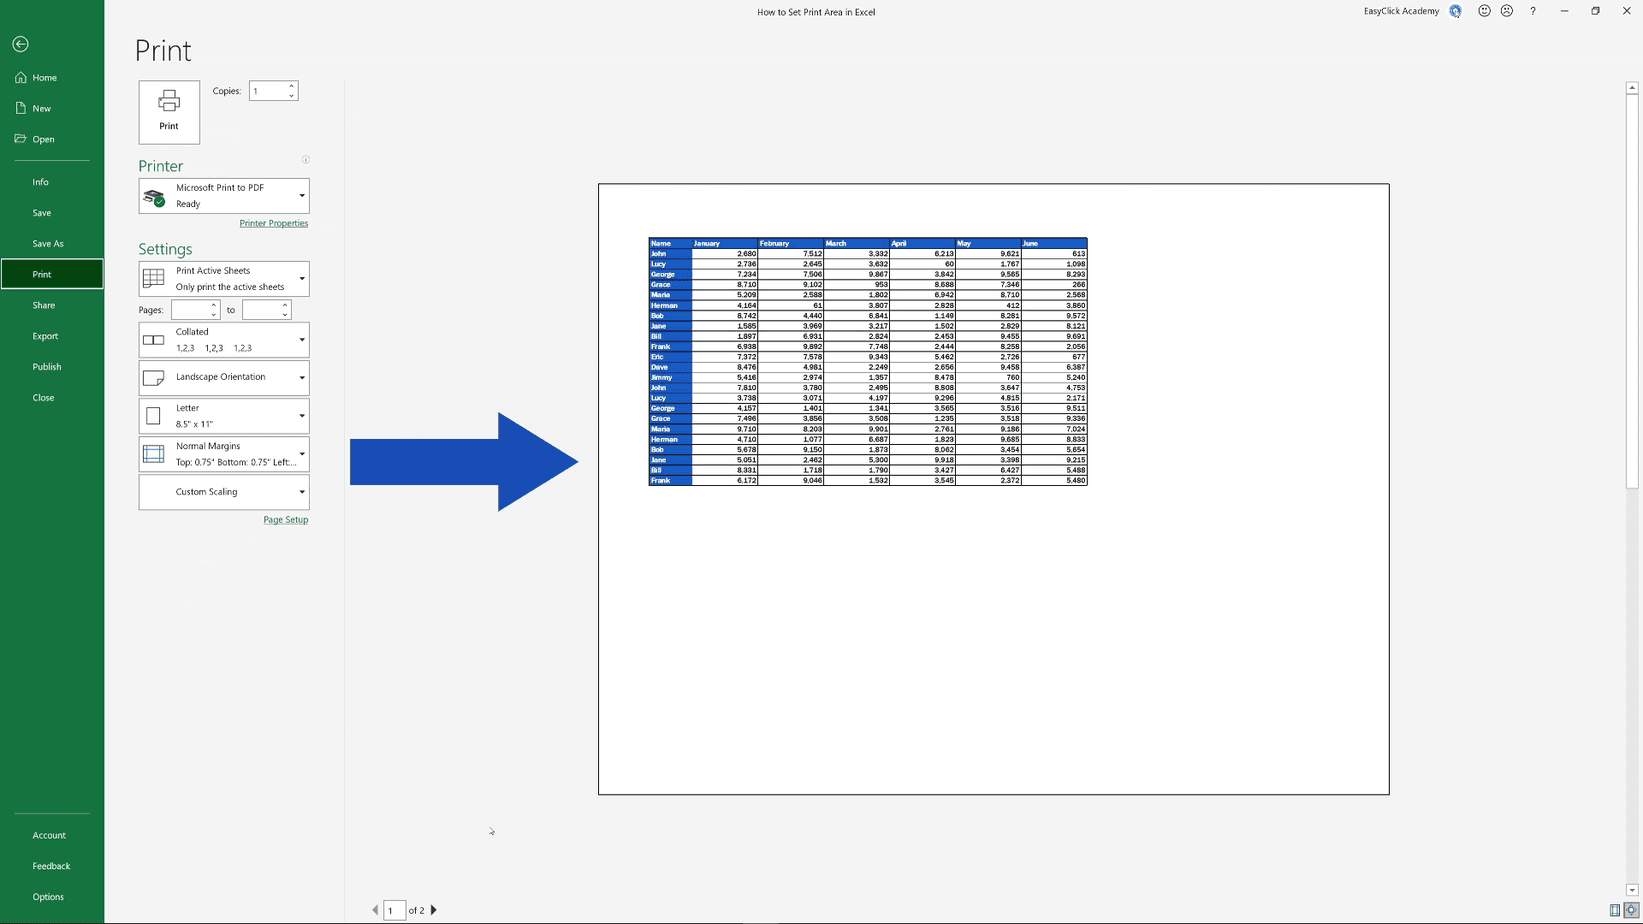1643x924 pixels.
Task: Expand the Custom Scaling options
Action: [x=302, y=491]
